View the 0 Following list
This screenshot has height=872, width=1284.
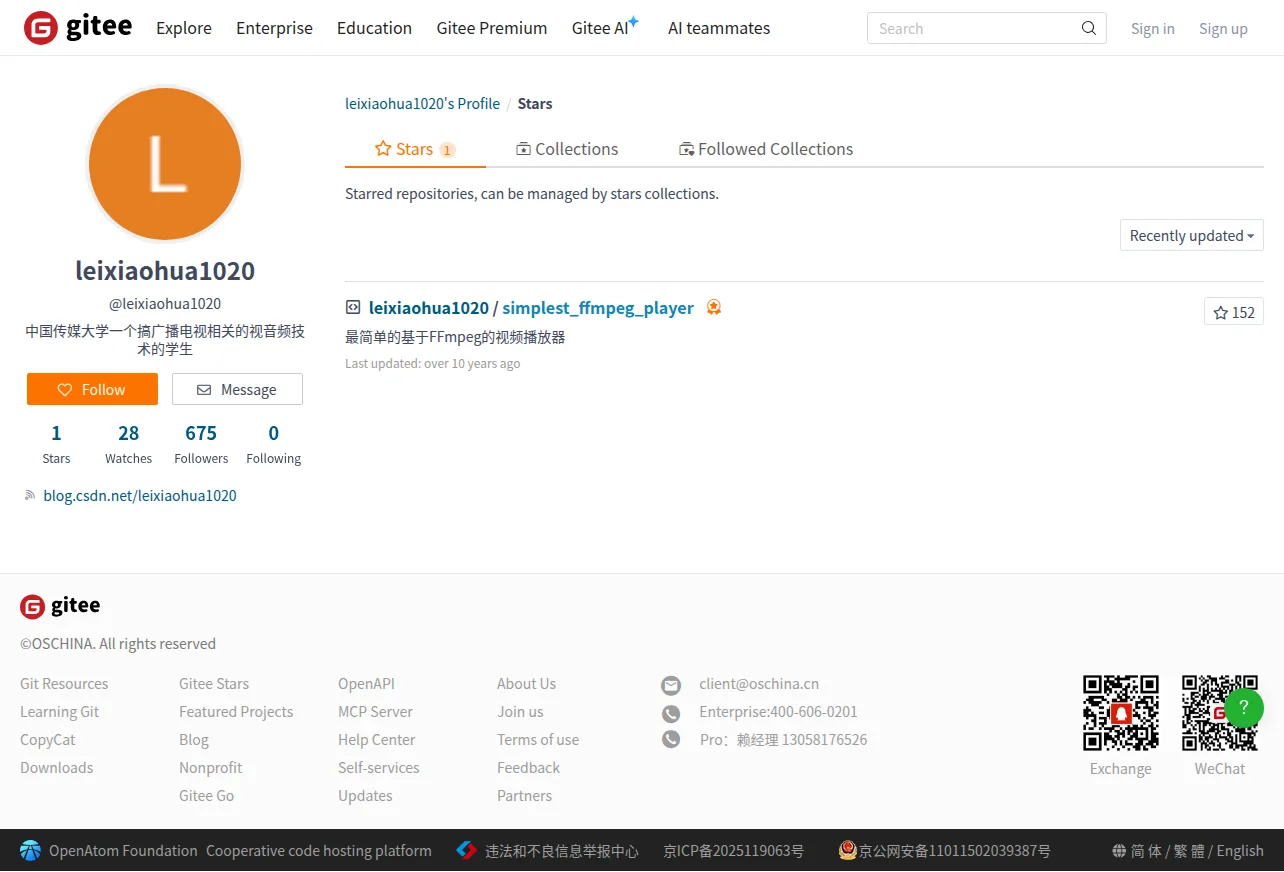pyautogui.click(x=274, y=444)
